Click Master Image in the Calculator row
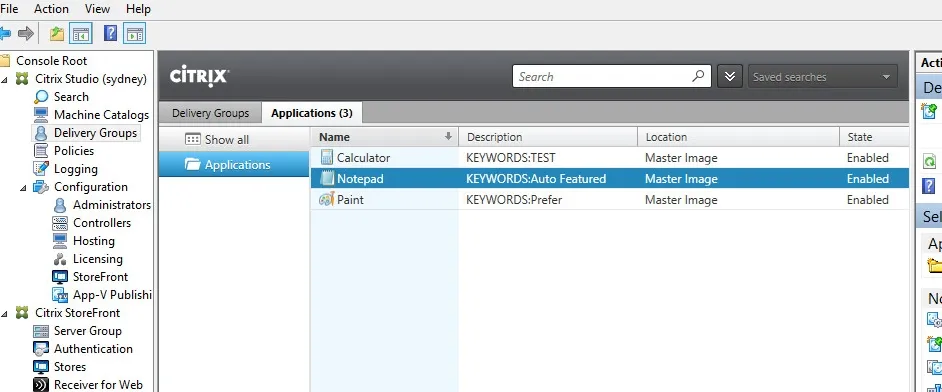The image size is (942, 392). pyautogui.click(x=681, y=158)
